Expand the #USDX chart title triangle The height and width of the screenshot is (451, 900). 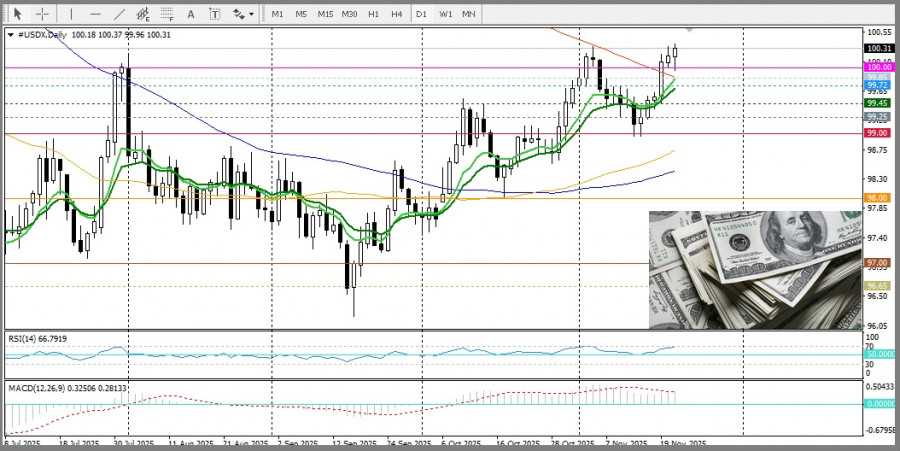point(11,35)
